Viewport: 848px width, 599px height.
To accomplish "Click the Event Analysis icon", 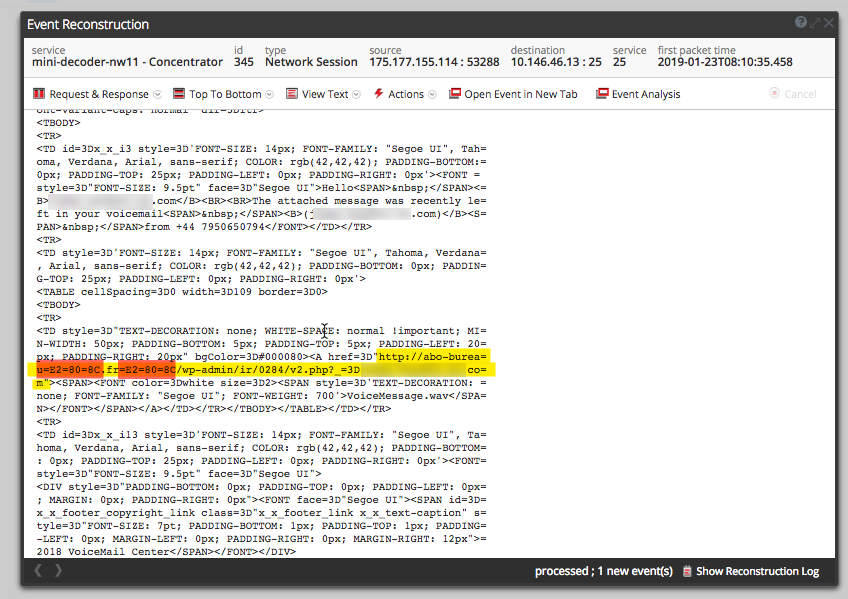I will coord(602,94).
